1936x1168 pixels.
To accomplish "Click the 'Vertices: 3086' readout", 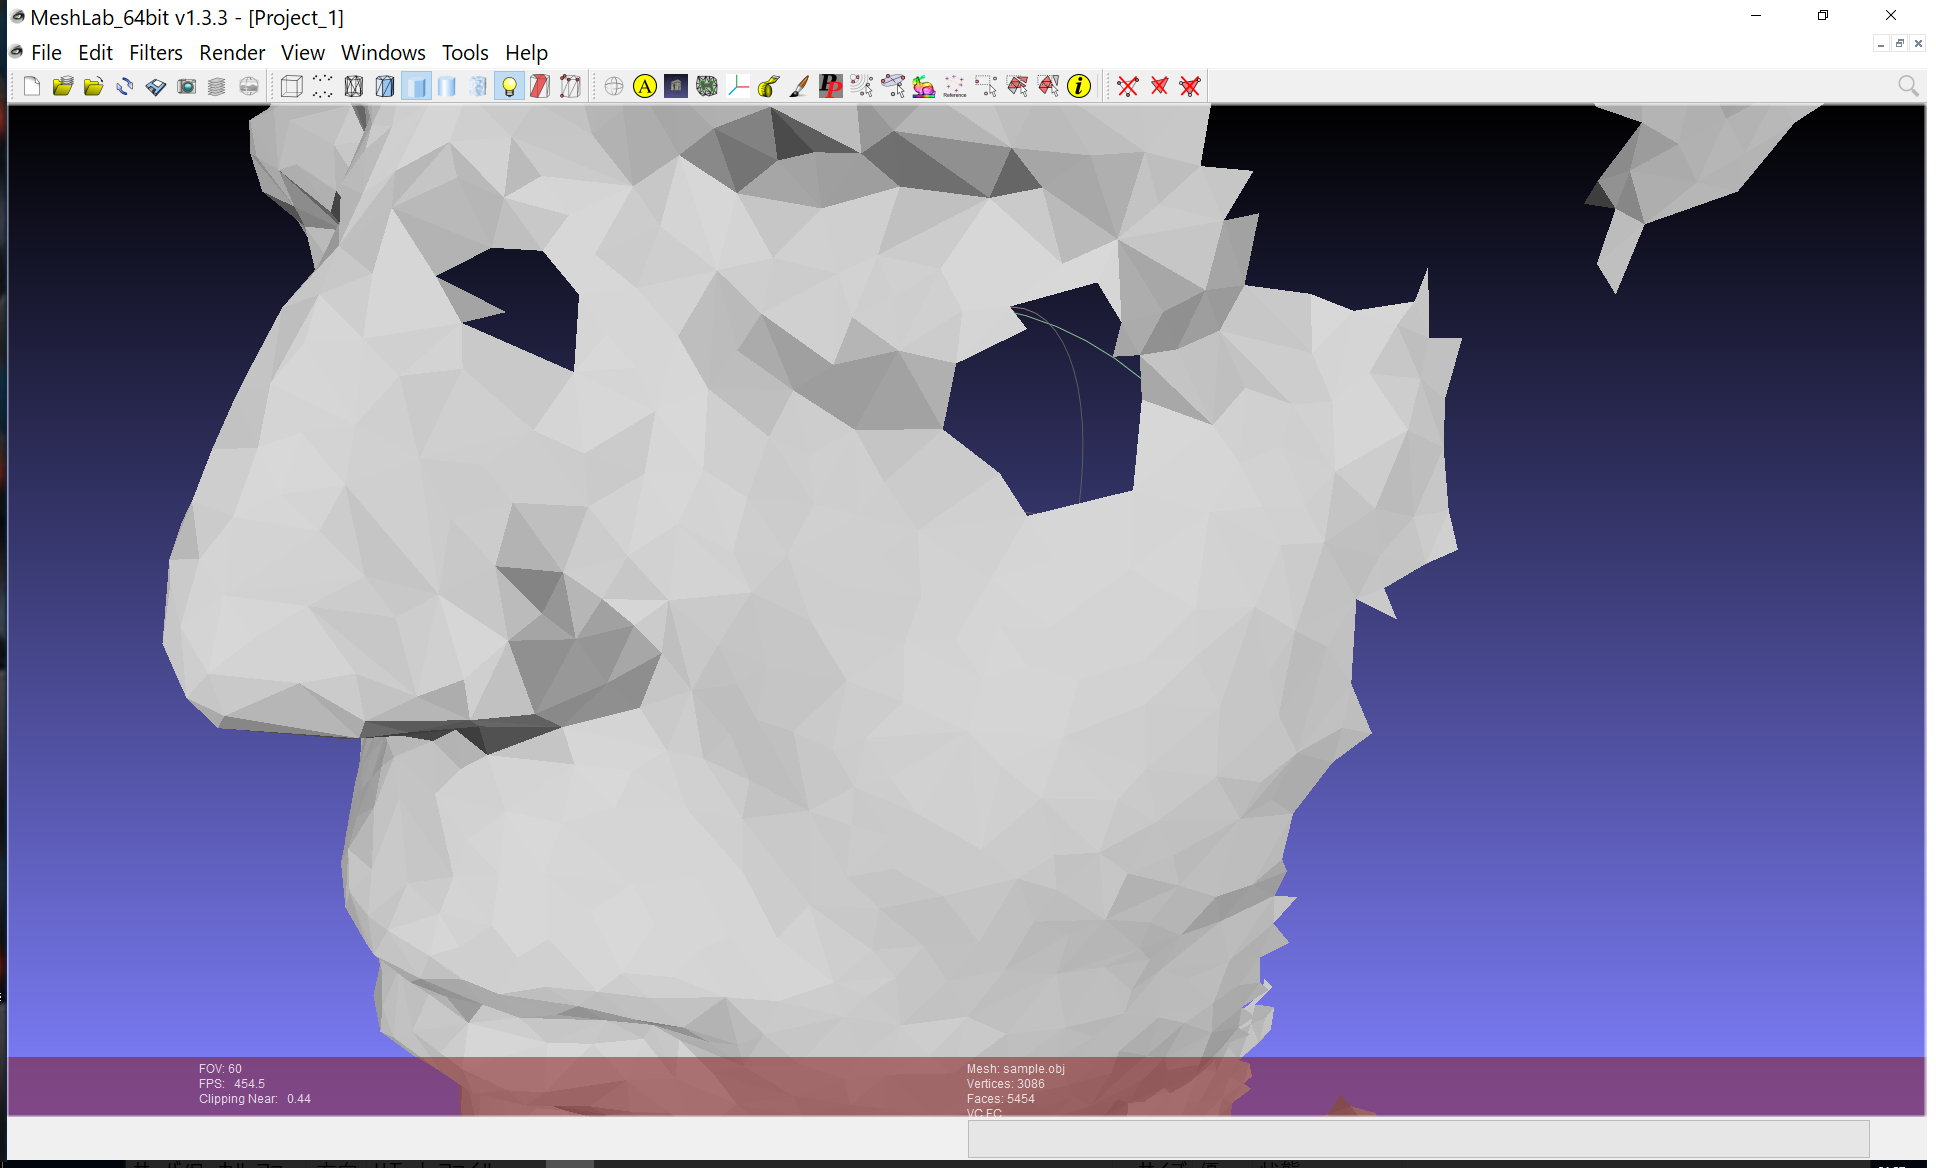I will (1005, 1084).
